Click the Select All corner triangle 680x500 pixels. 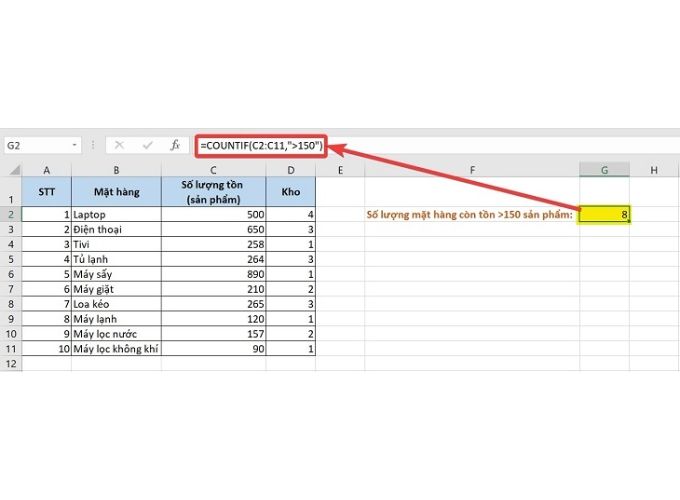tap(11, 170)
